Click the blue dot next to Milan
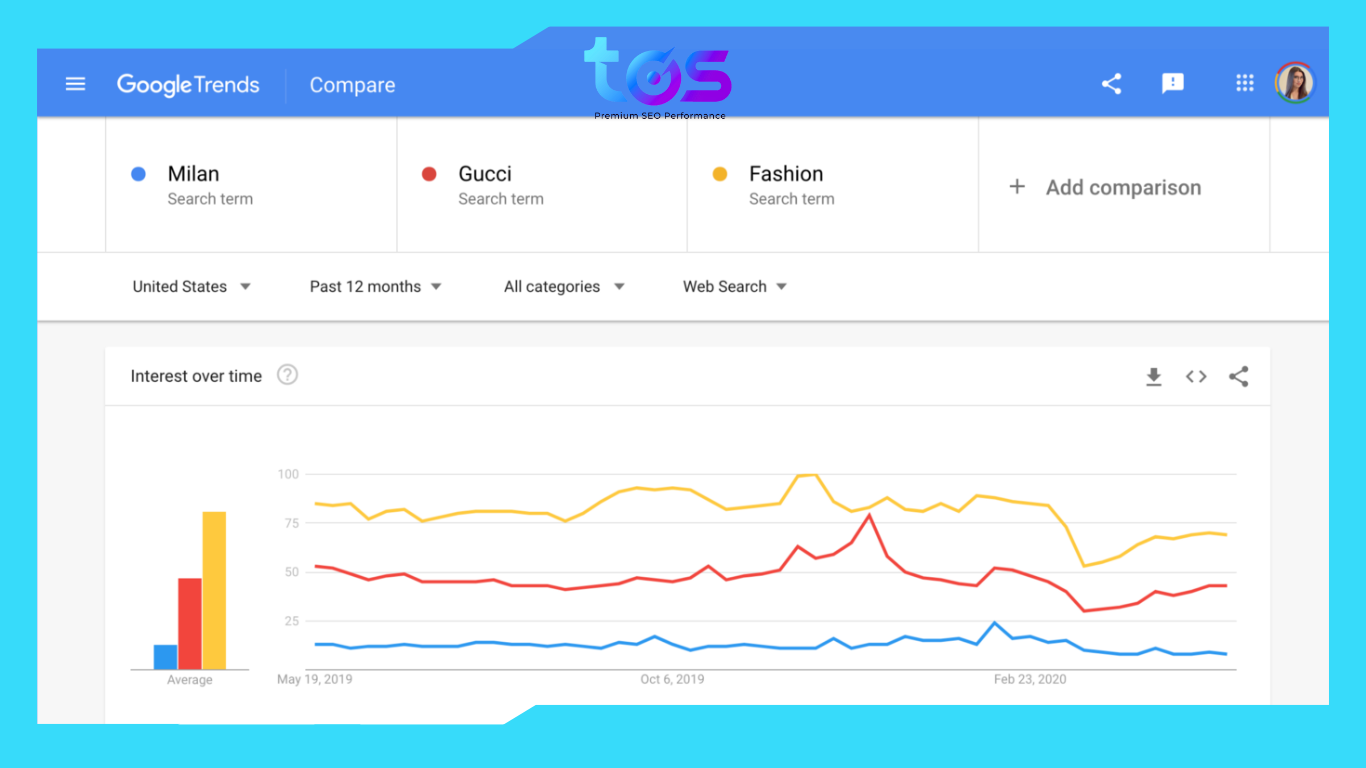The image size is (1366, 768). tap(138, 173)
